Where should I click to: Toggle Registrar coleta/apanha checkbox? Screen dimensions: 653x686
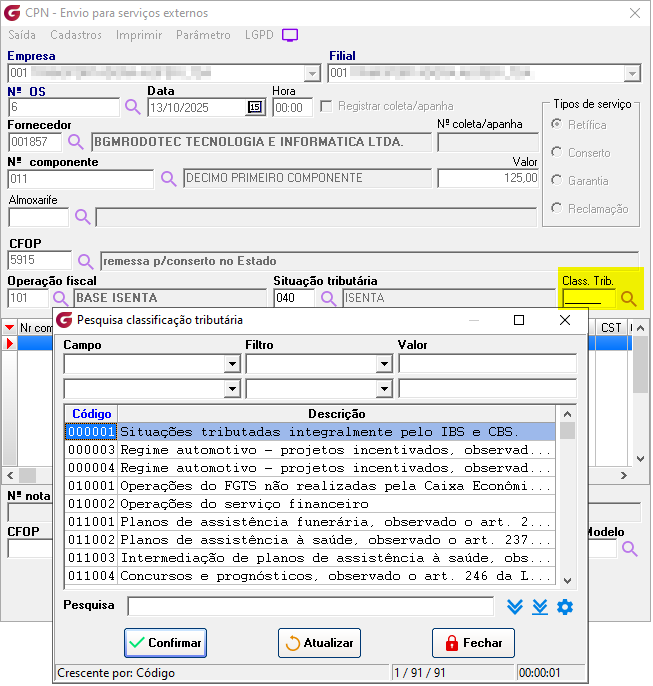pyautogui.click(x=326, y=106)
